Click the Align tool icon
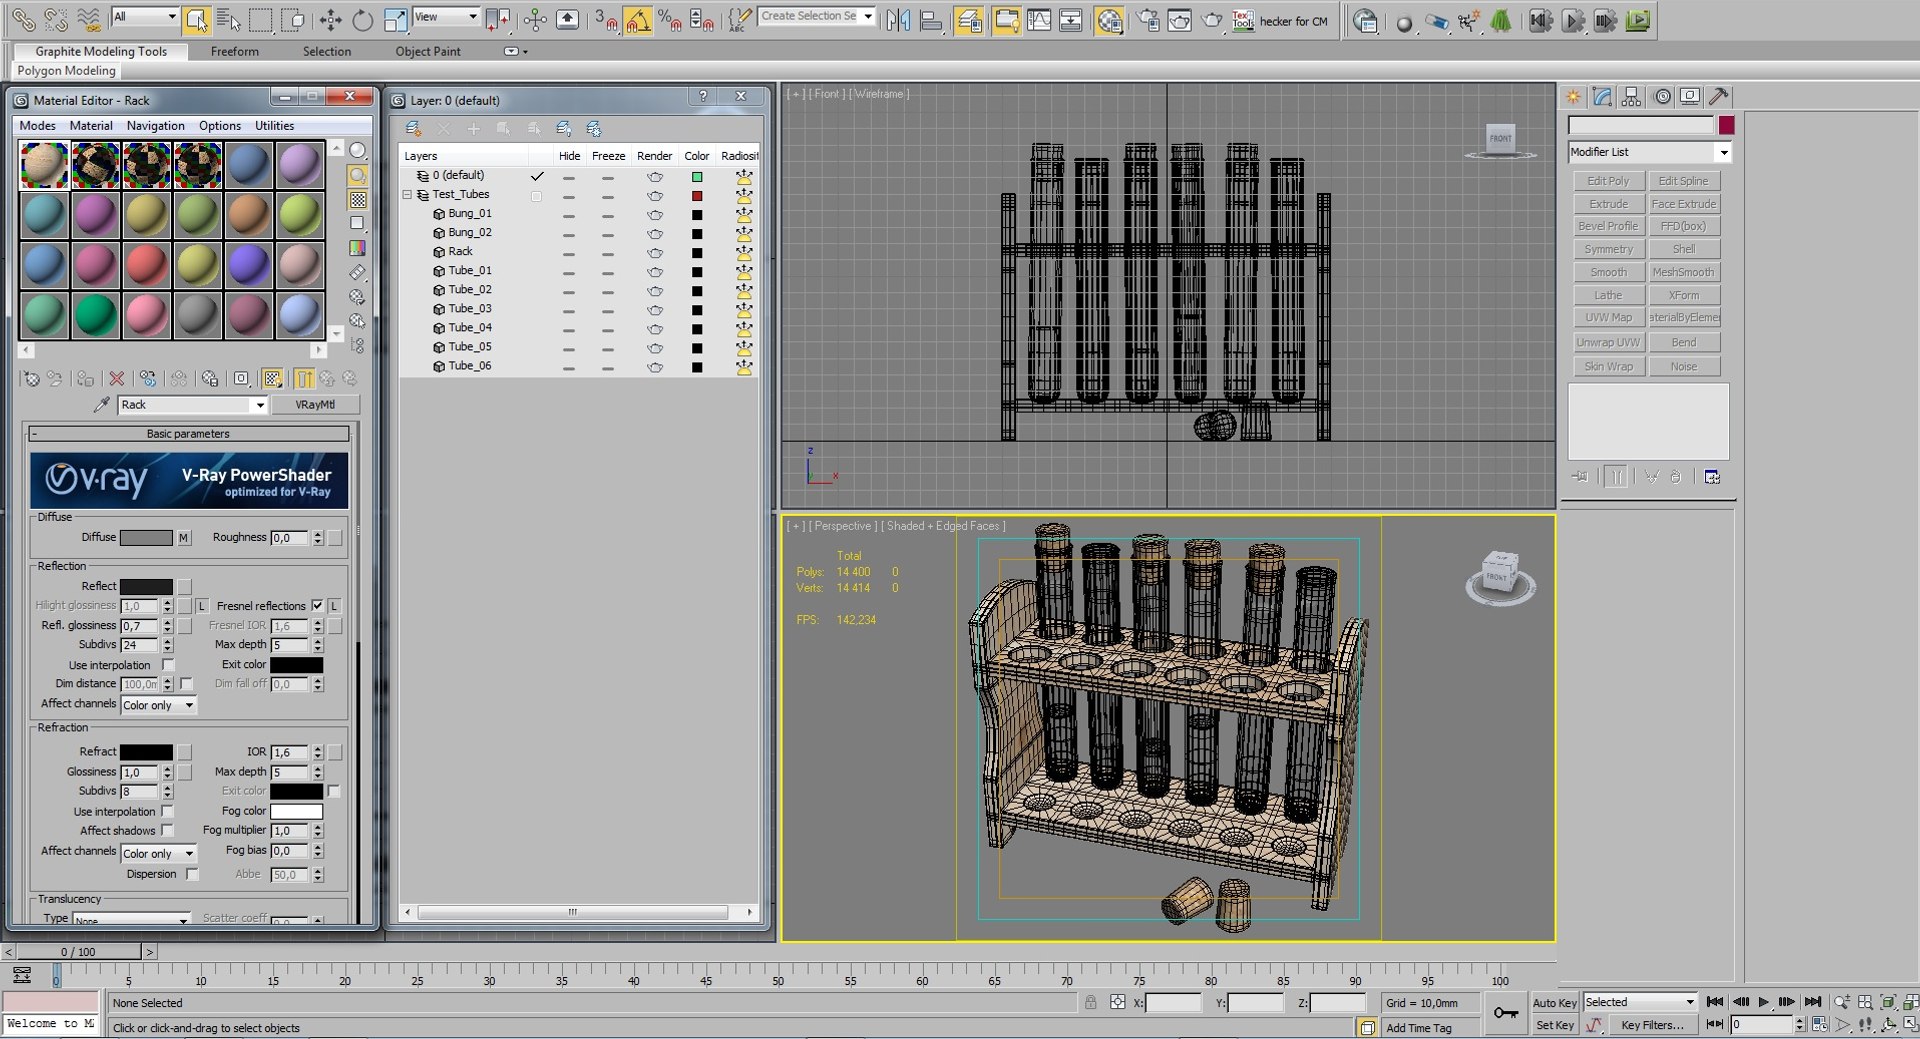This screenshot has height=1039, width=1920. pyautogui.click(x=931, y=19)
